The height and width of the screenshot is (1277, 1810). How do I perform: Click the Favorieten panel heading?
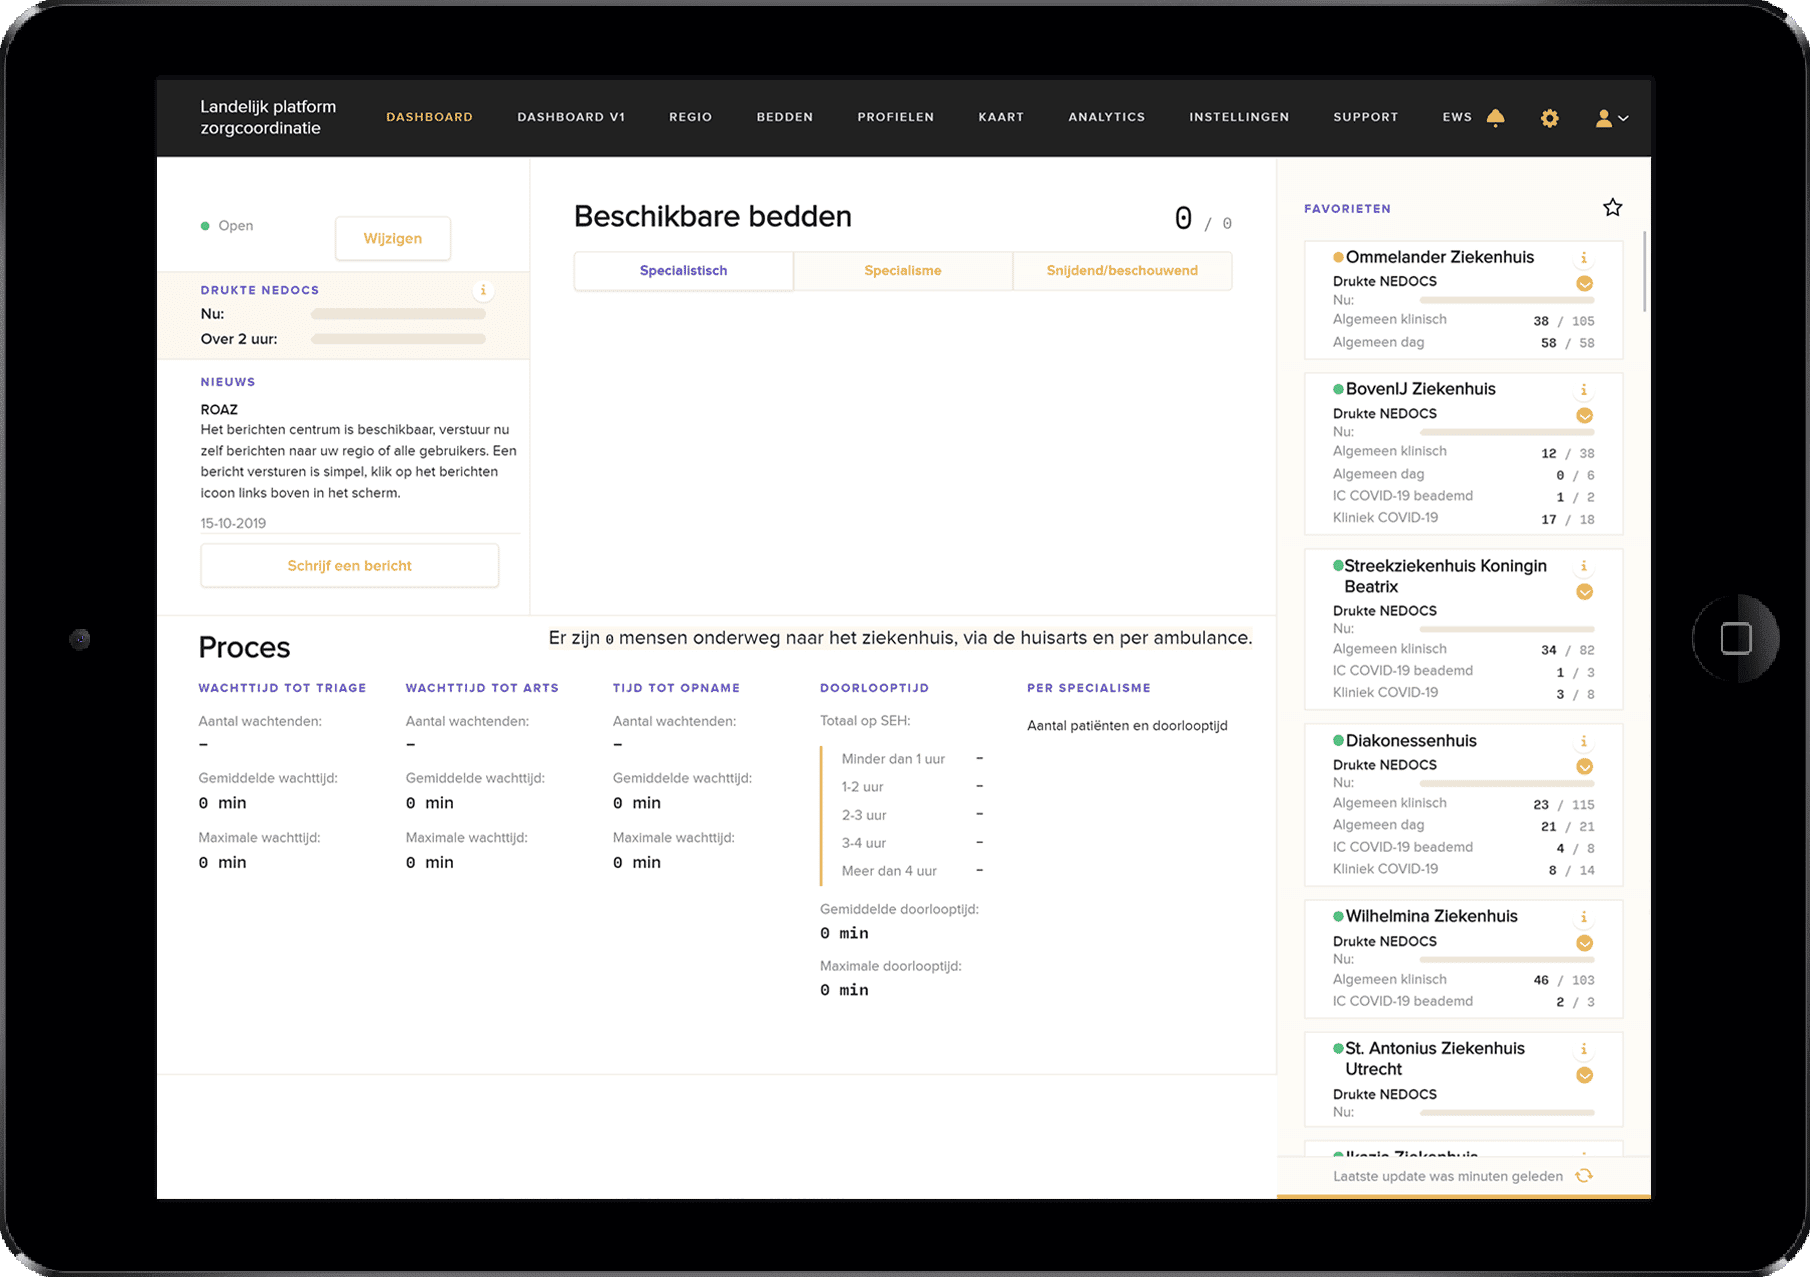[x=1347, y=209]
